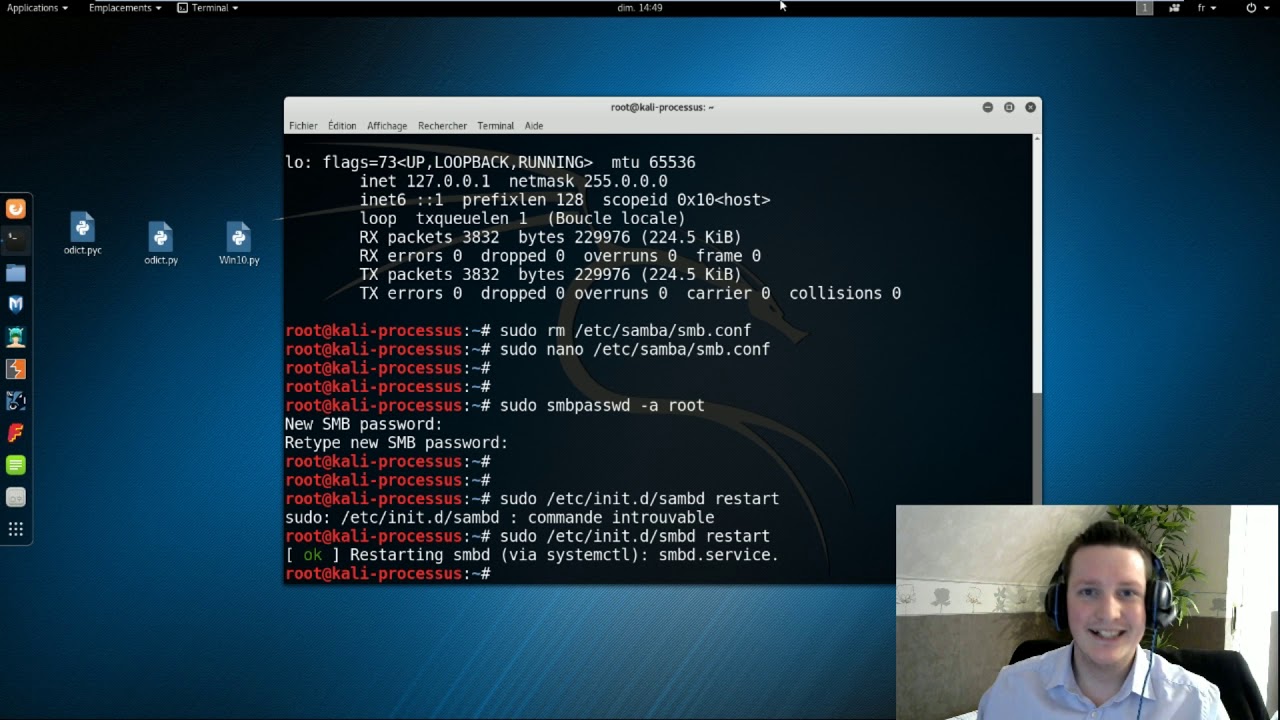
Task: Click the webcam overlay video
Action: 1087,612
